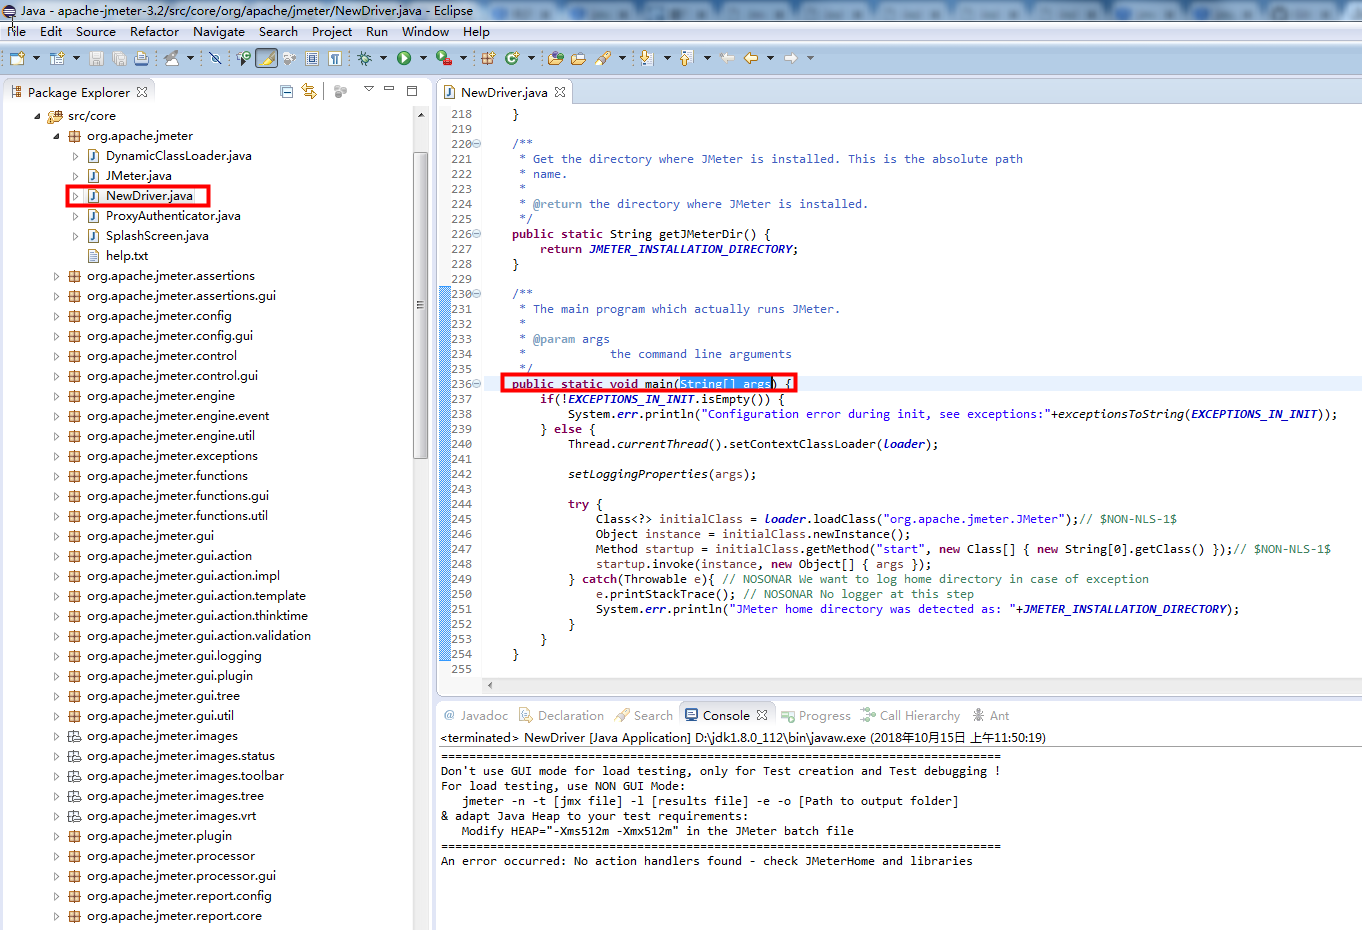Click the Open Task folder icon
The image size is (1362, 930).
click(578, 58)
